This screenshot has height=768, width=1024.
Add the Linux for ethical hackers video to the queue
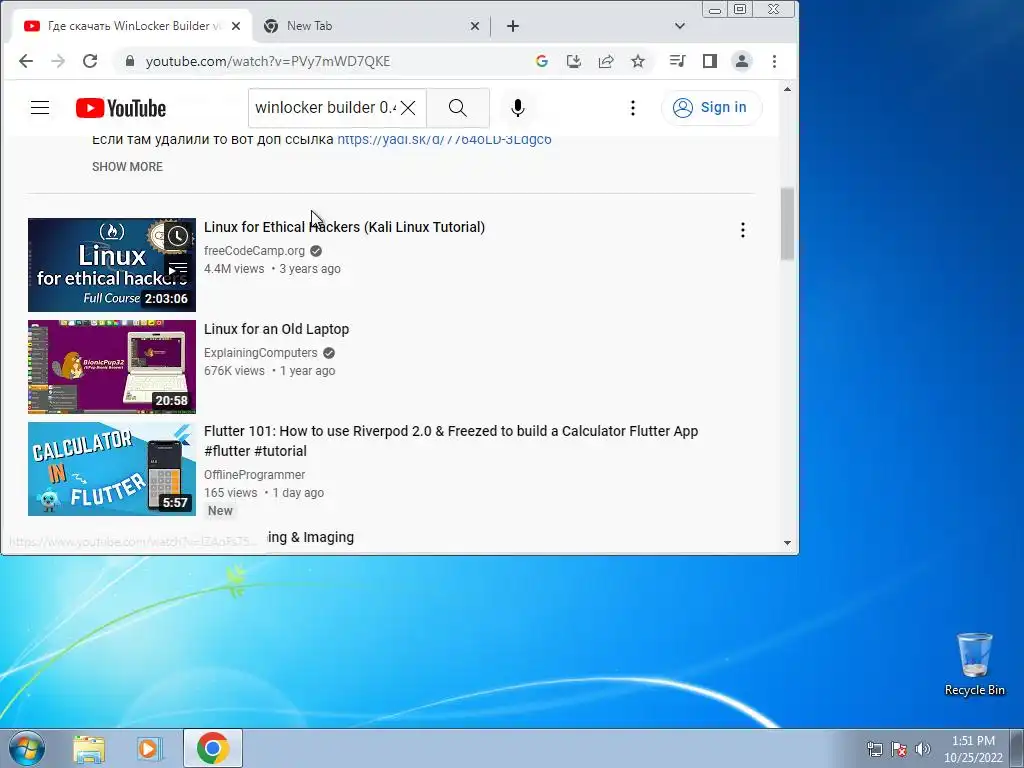(x=178, y=268)
